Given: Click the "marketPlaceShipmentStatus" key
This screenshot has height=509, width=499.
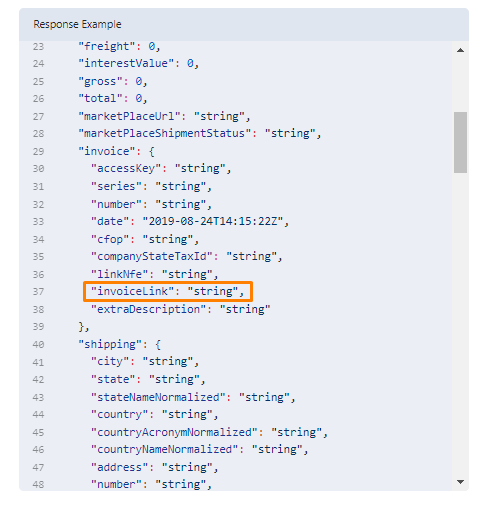Looking at the screenshot, I should [165, 134].
